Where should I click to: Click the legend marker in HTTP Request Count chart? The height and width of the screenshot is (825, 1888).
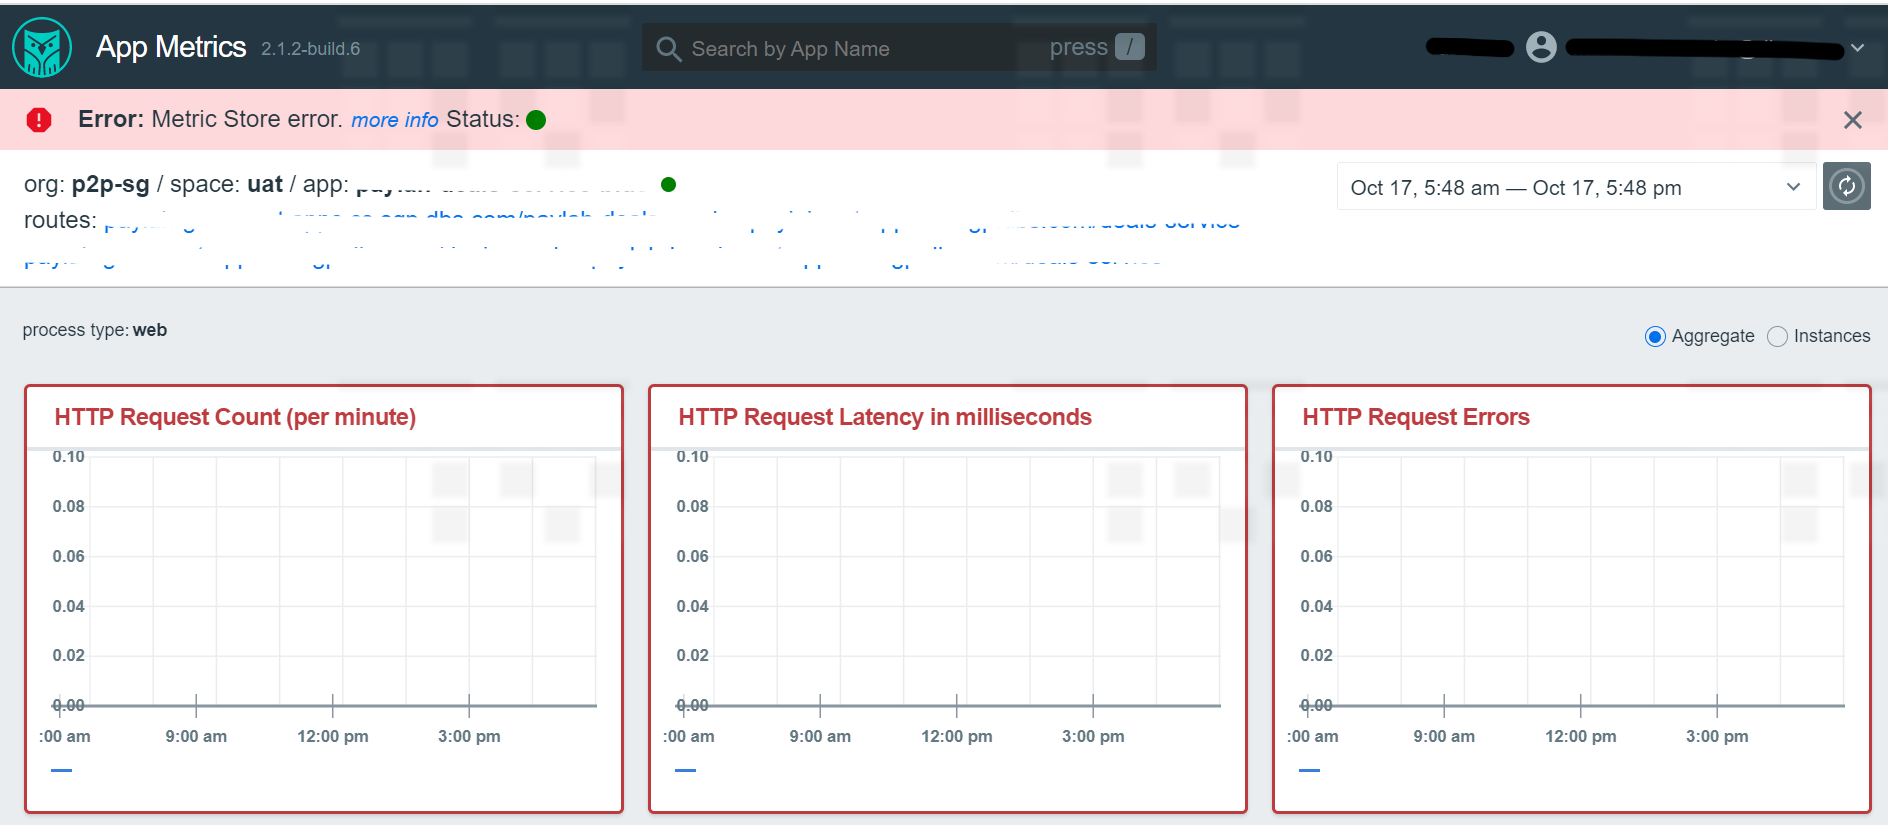click(61, 770)
